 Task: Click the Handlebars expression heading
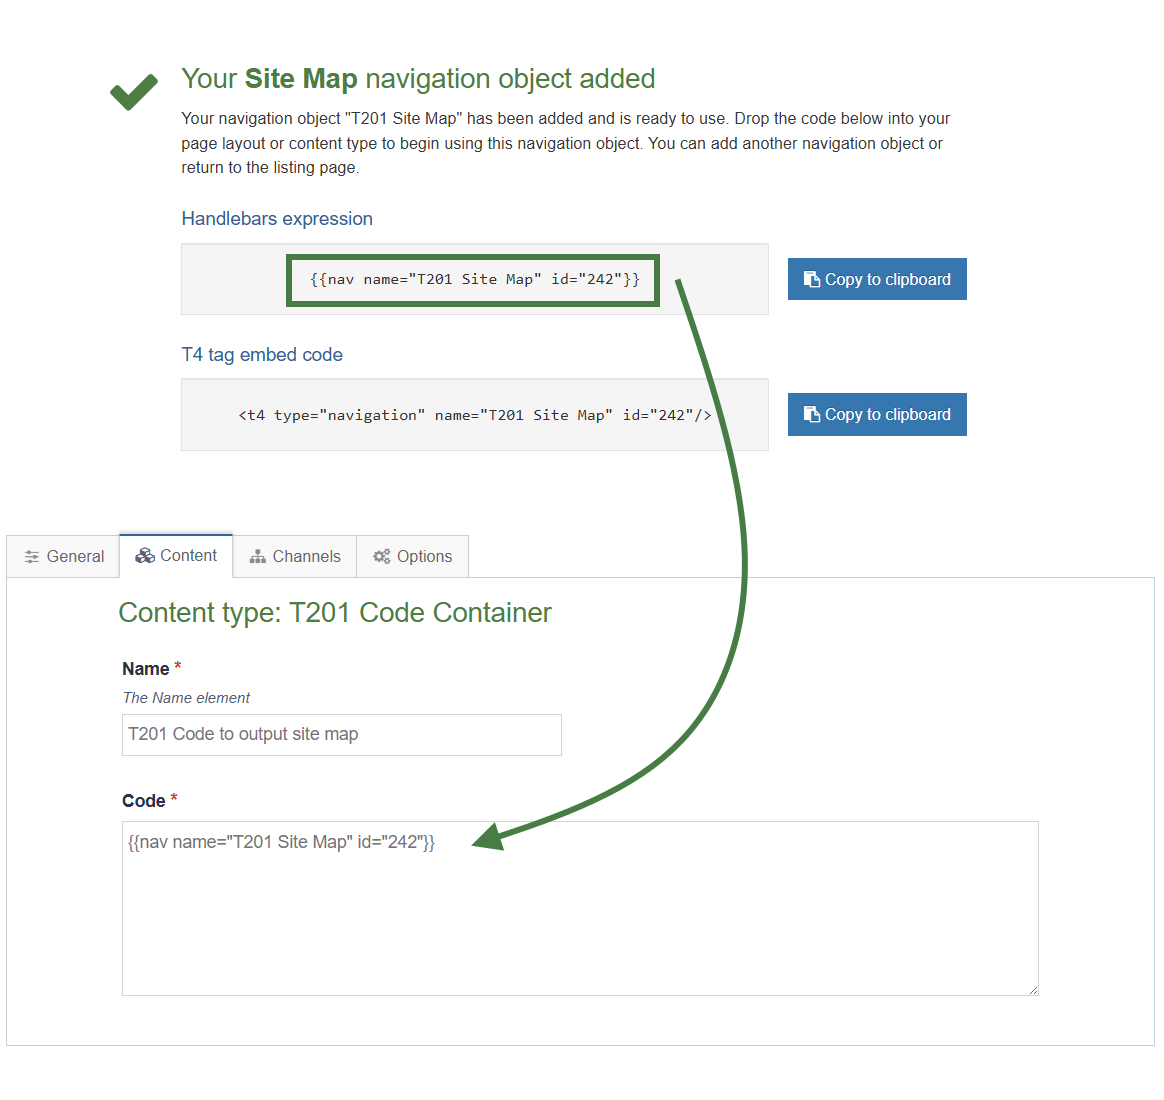277,219
